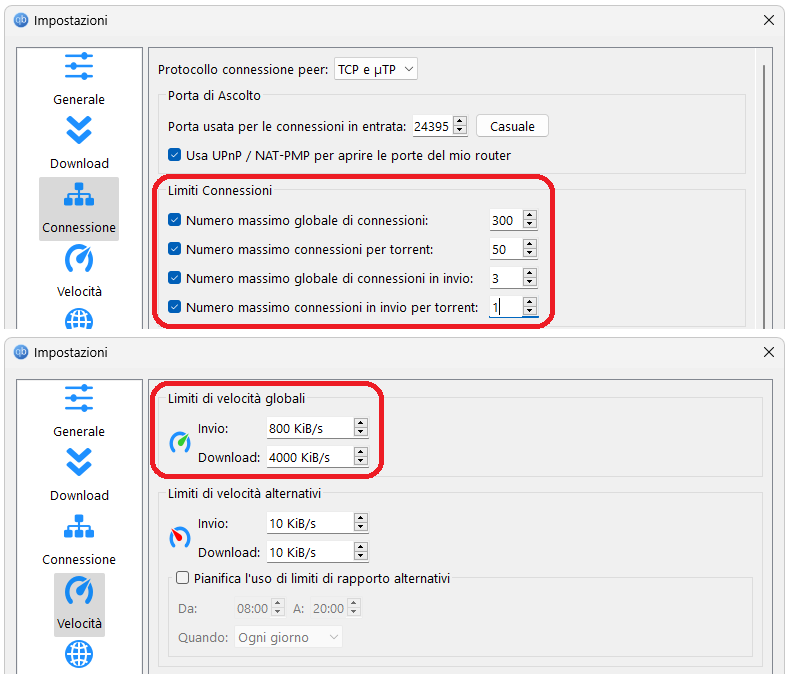This screenshot has height=674, width=792.
Task: Click alternative Invio field 10 KiB/s
Action: (310, 523)
